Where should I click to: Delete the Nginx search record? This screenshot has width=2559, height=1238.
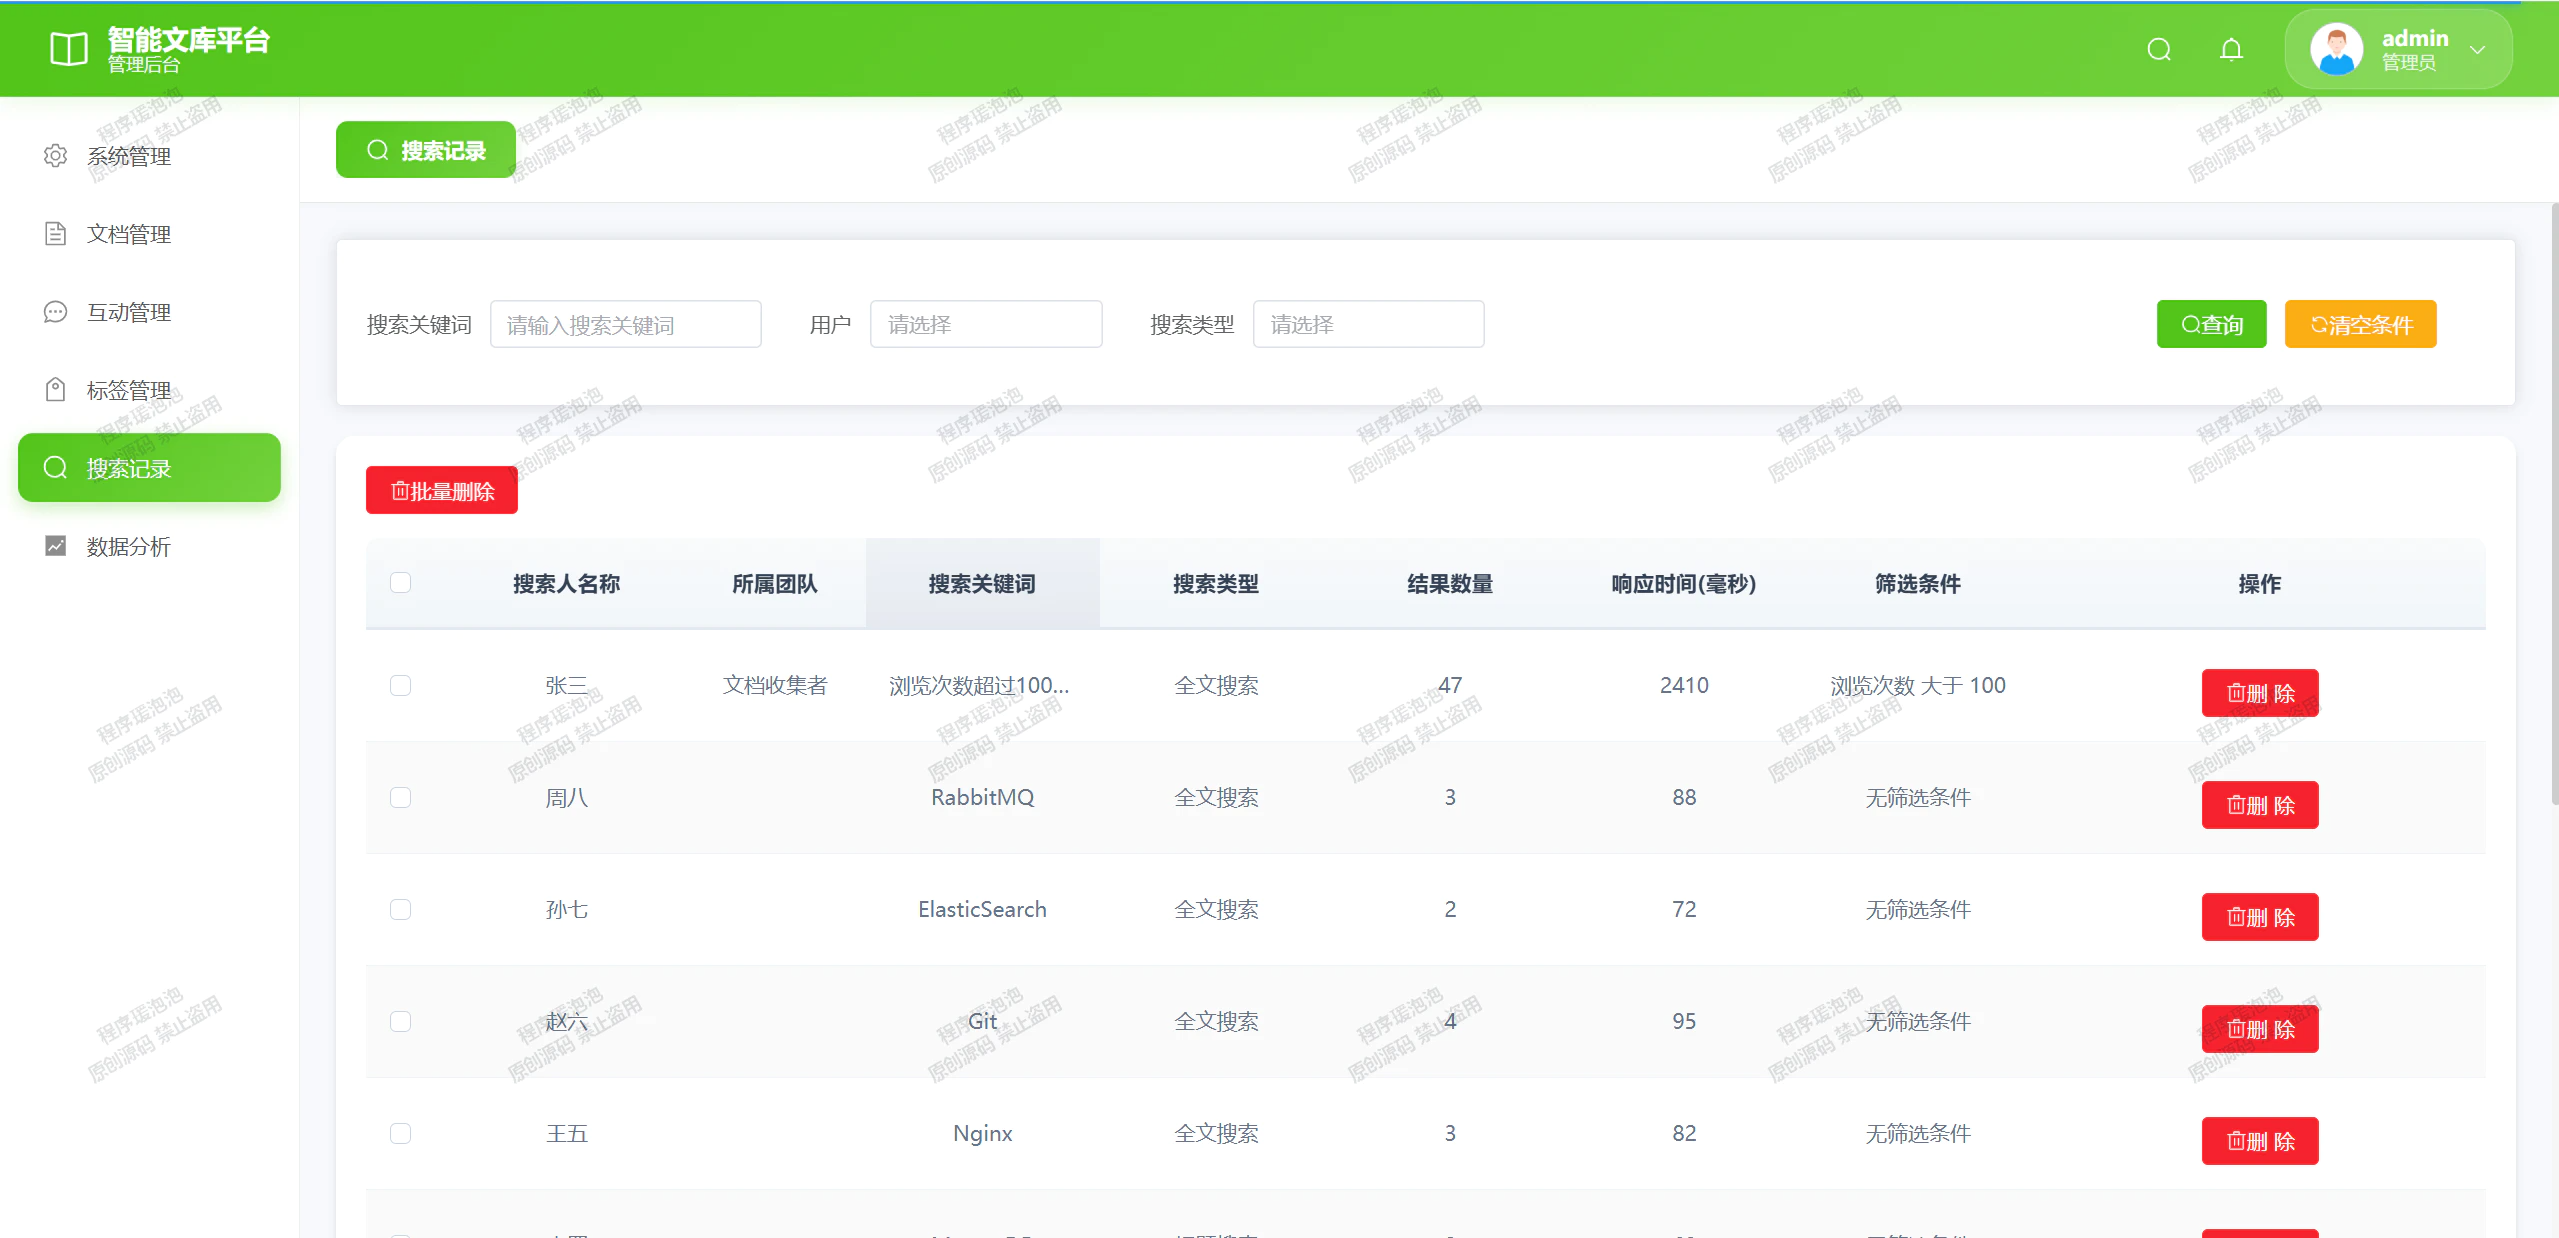click(x=2260, y=1141)
